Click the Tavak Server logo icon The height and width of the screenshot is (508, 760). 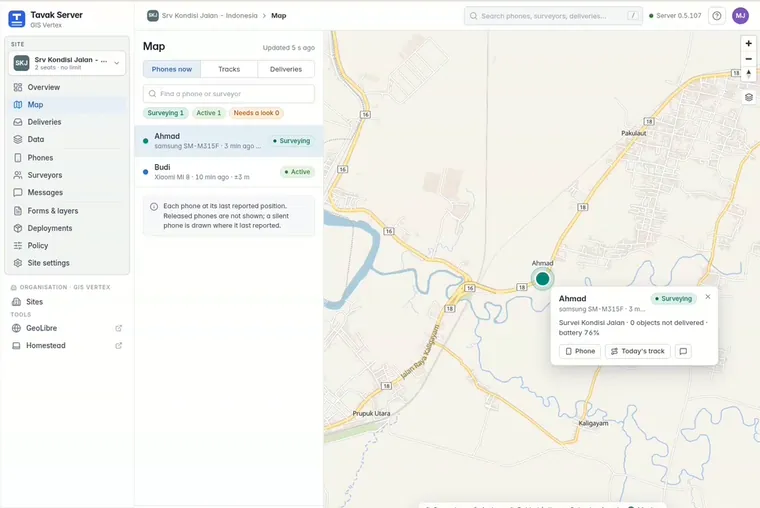tap(16, 19)
